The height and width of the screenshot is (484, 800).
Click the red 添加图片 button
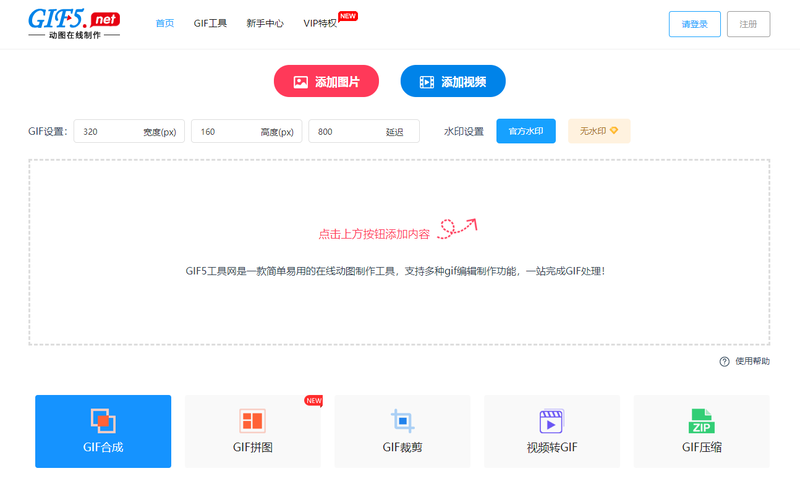[326, 81]
